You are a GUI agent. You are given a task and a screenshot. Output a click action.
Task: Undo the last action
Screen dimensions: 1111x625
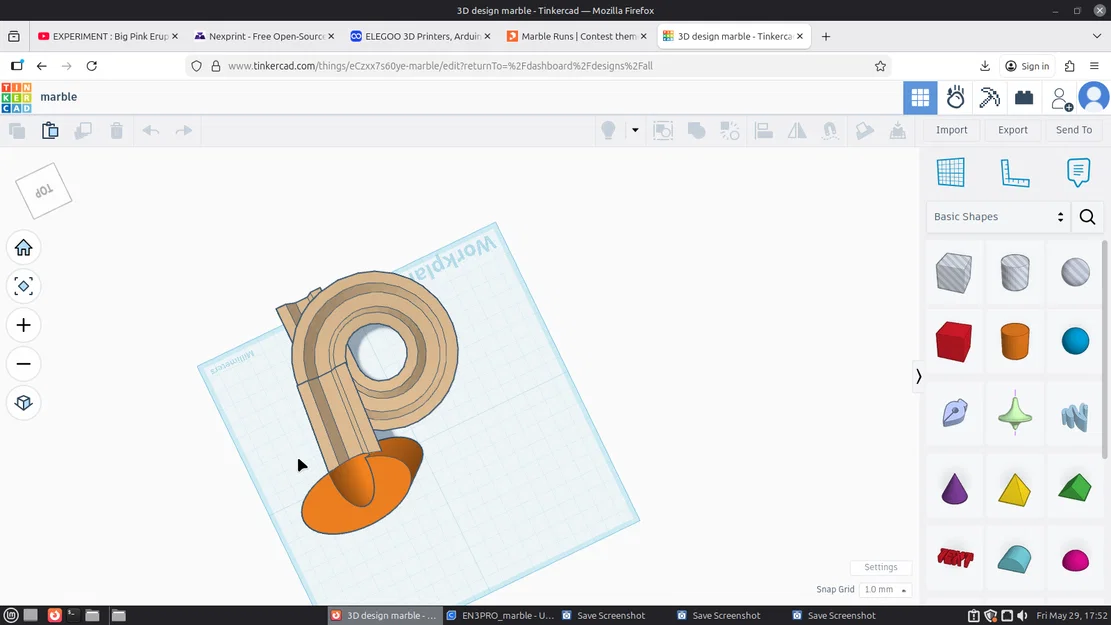click(x=150, y=130)
